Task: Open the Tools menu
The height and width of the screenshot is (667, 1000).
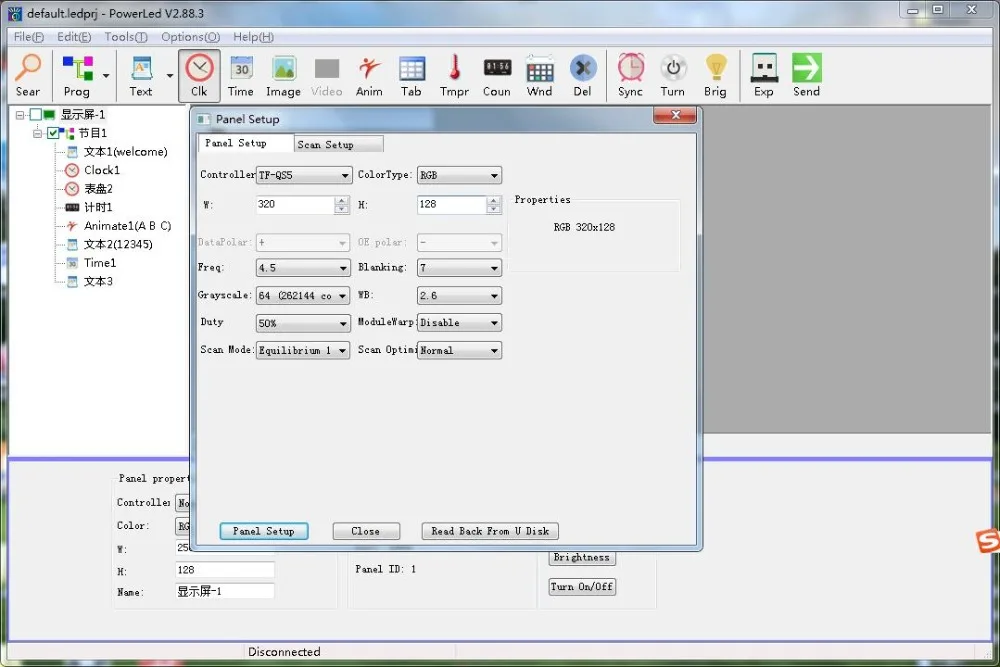Action: (125, 37)
